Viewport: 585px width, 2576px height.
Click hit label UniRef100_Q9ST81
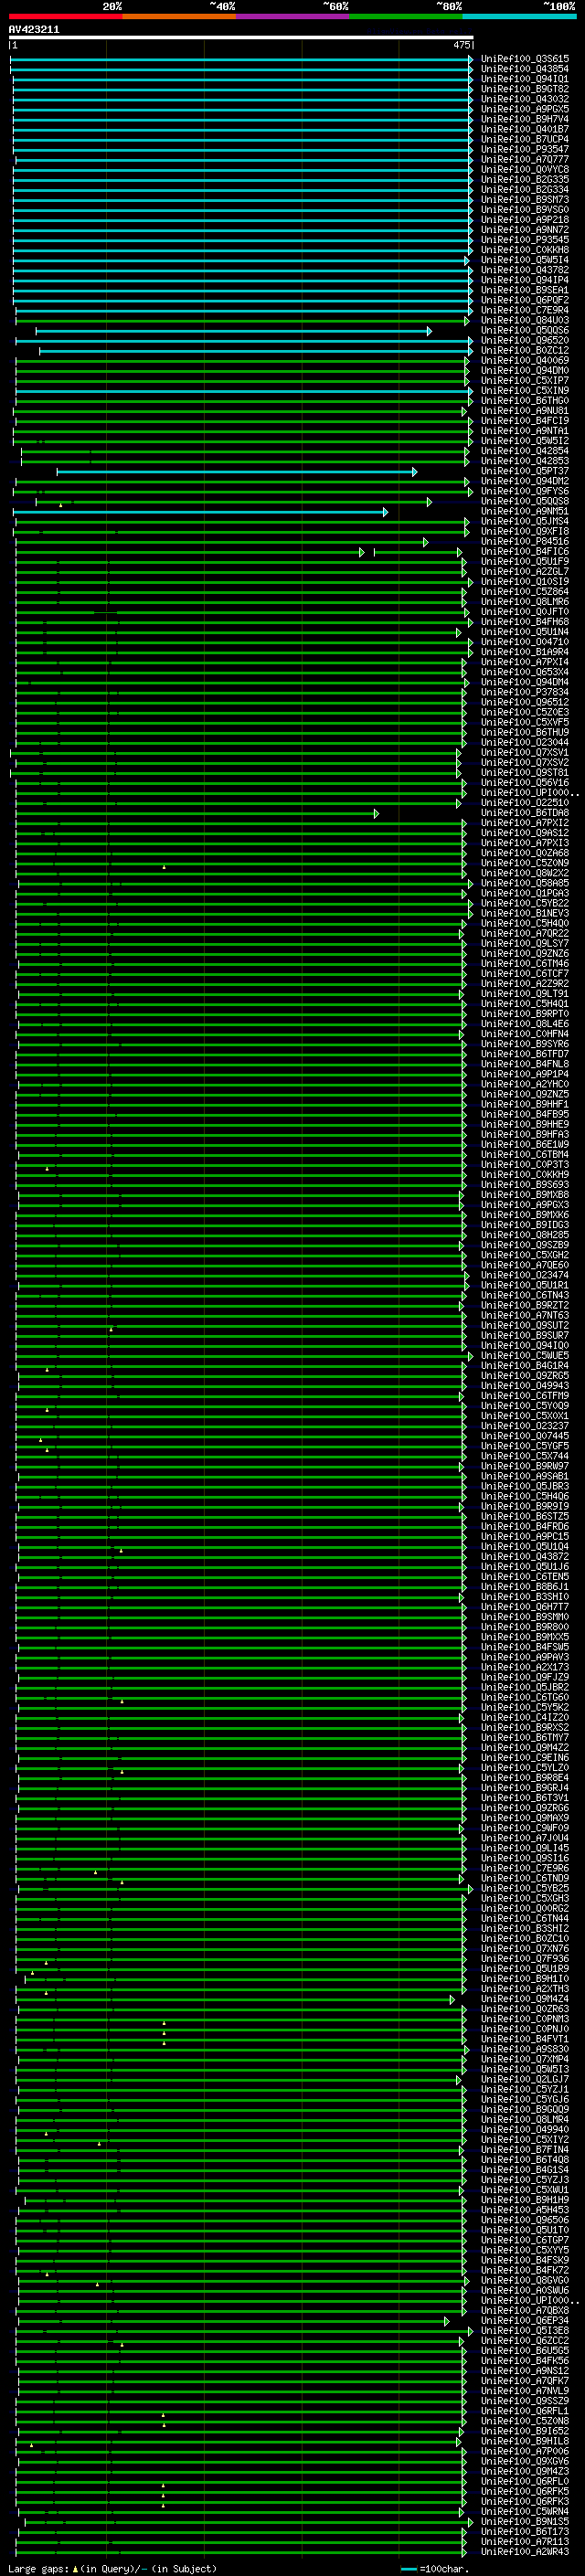[525, 773]
